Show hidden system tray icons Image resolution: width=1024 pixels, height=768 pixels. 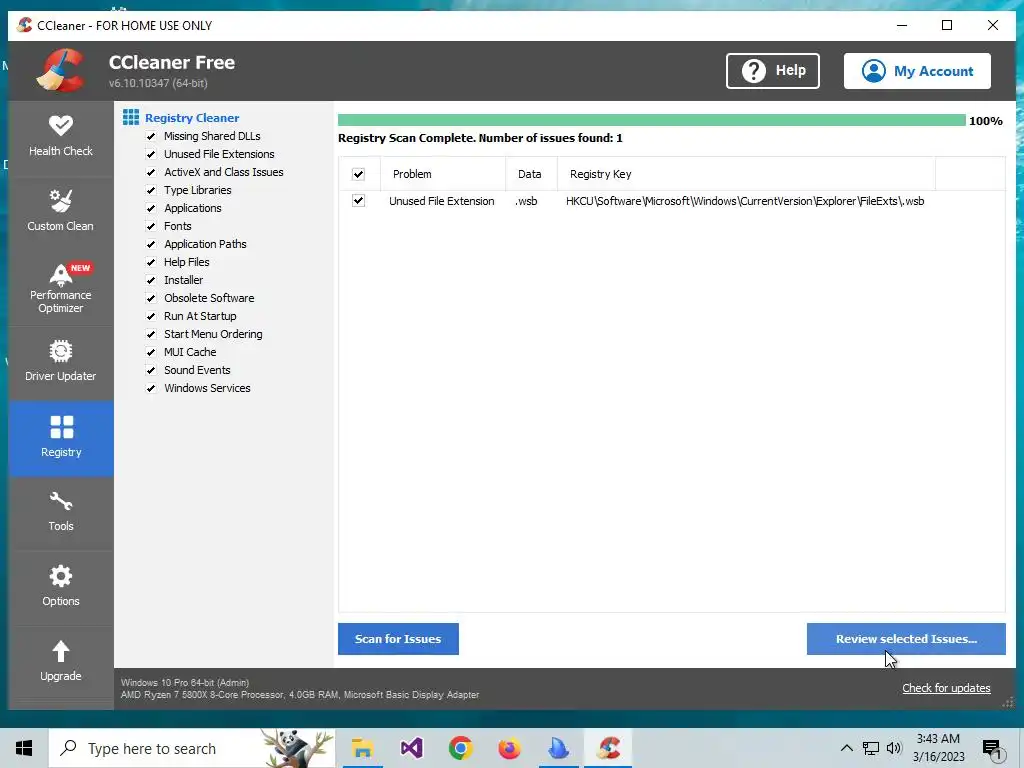(846, 748)
